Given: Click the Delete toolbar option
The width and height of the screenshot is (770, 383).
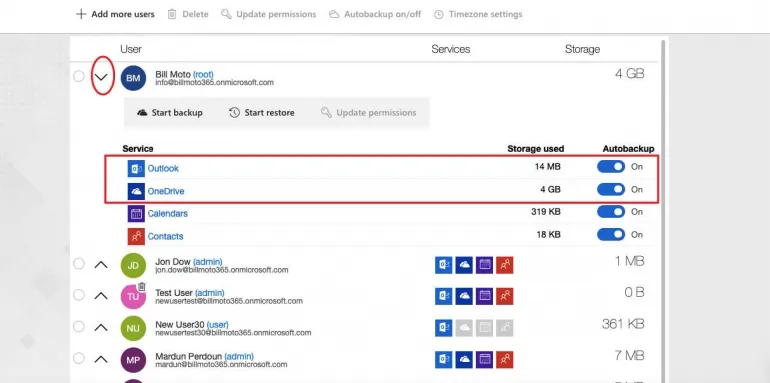Looking at the screenshot, I should coord(188,14).
